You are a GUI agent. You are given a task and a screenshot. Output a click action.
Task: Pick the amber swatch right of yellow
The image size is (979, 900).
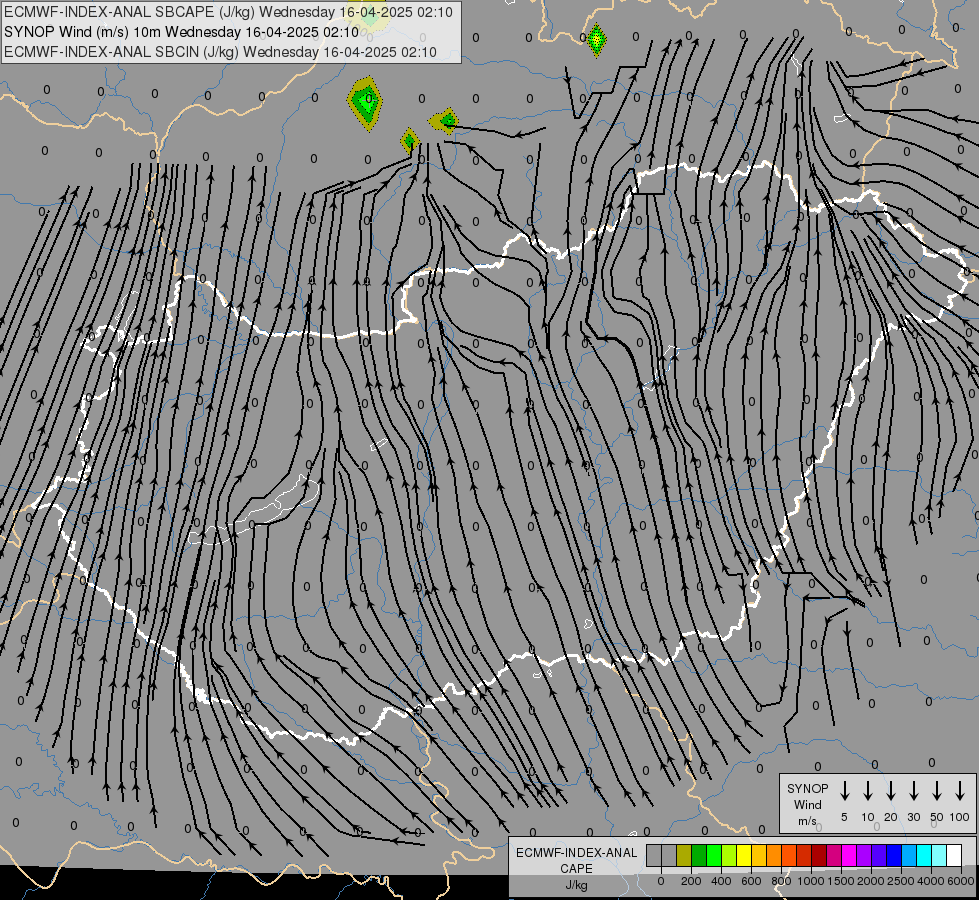(x=759, y=855)
